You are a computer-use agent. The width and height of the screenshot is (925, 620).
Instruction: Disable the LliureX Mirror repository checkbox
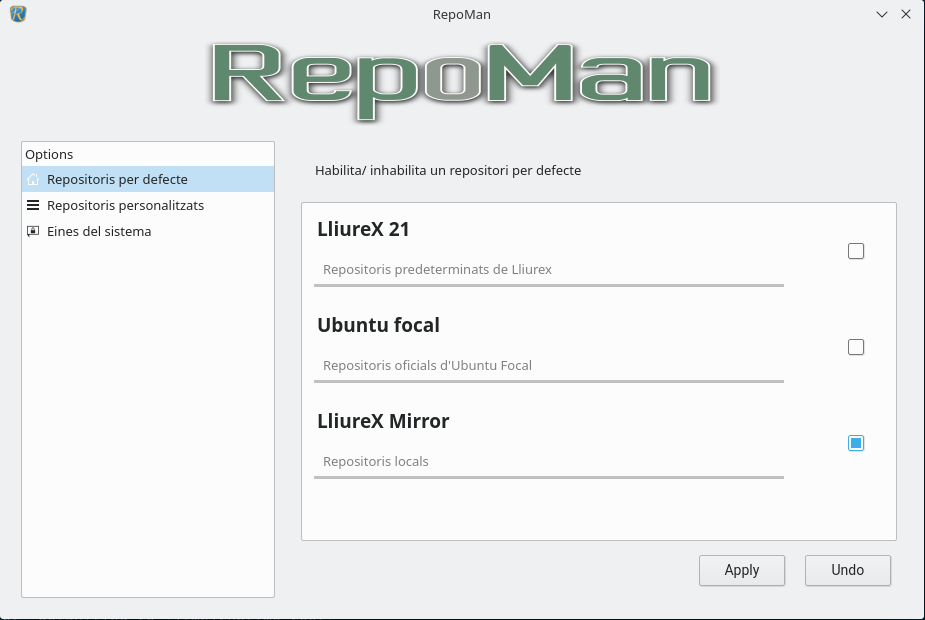point(855,443)
